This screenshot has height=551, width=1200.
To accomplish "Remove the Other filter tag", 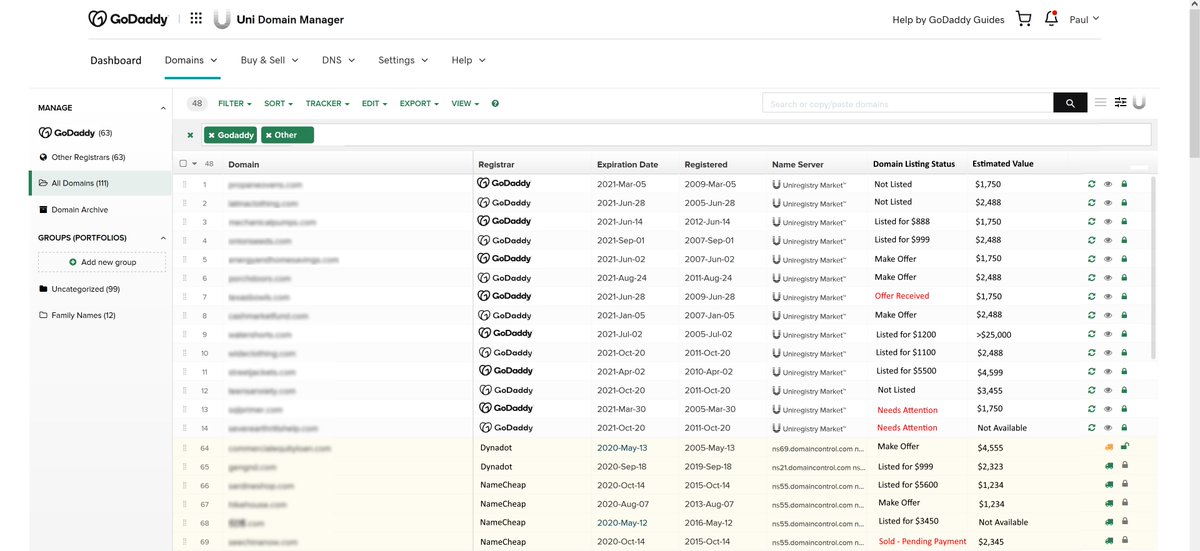I will coord(268,135).
